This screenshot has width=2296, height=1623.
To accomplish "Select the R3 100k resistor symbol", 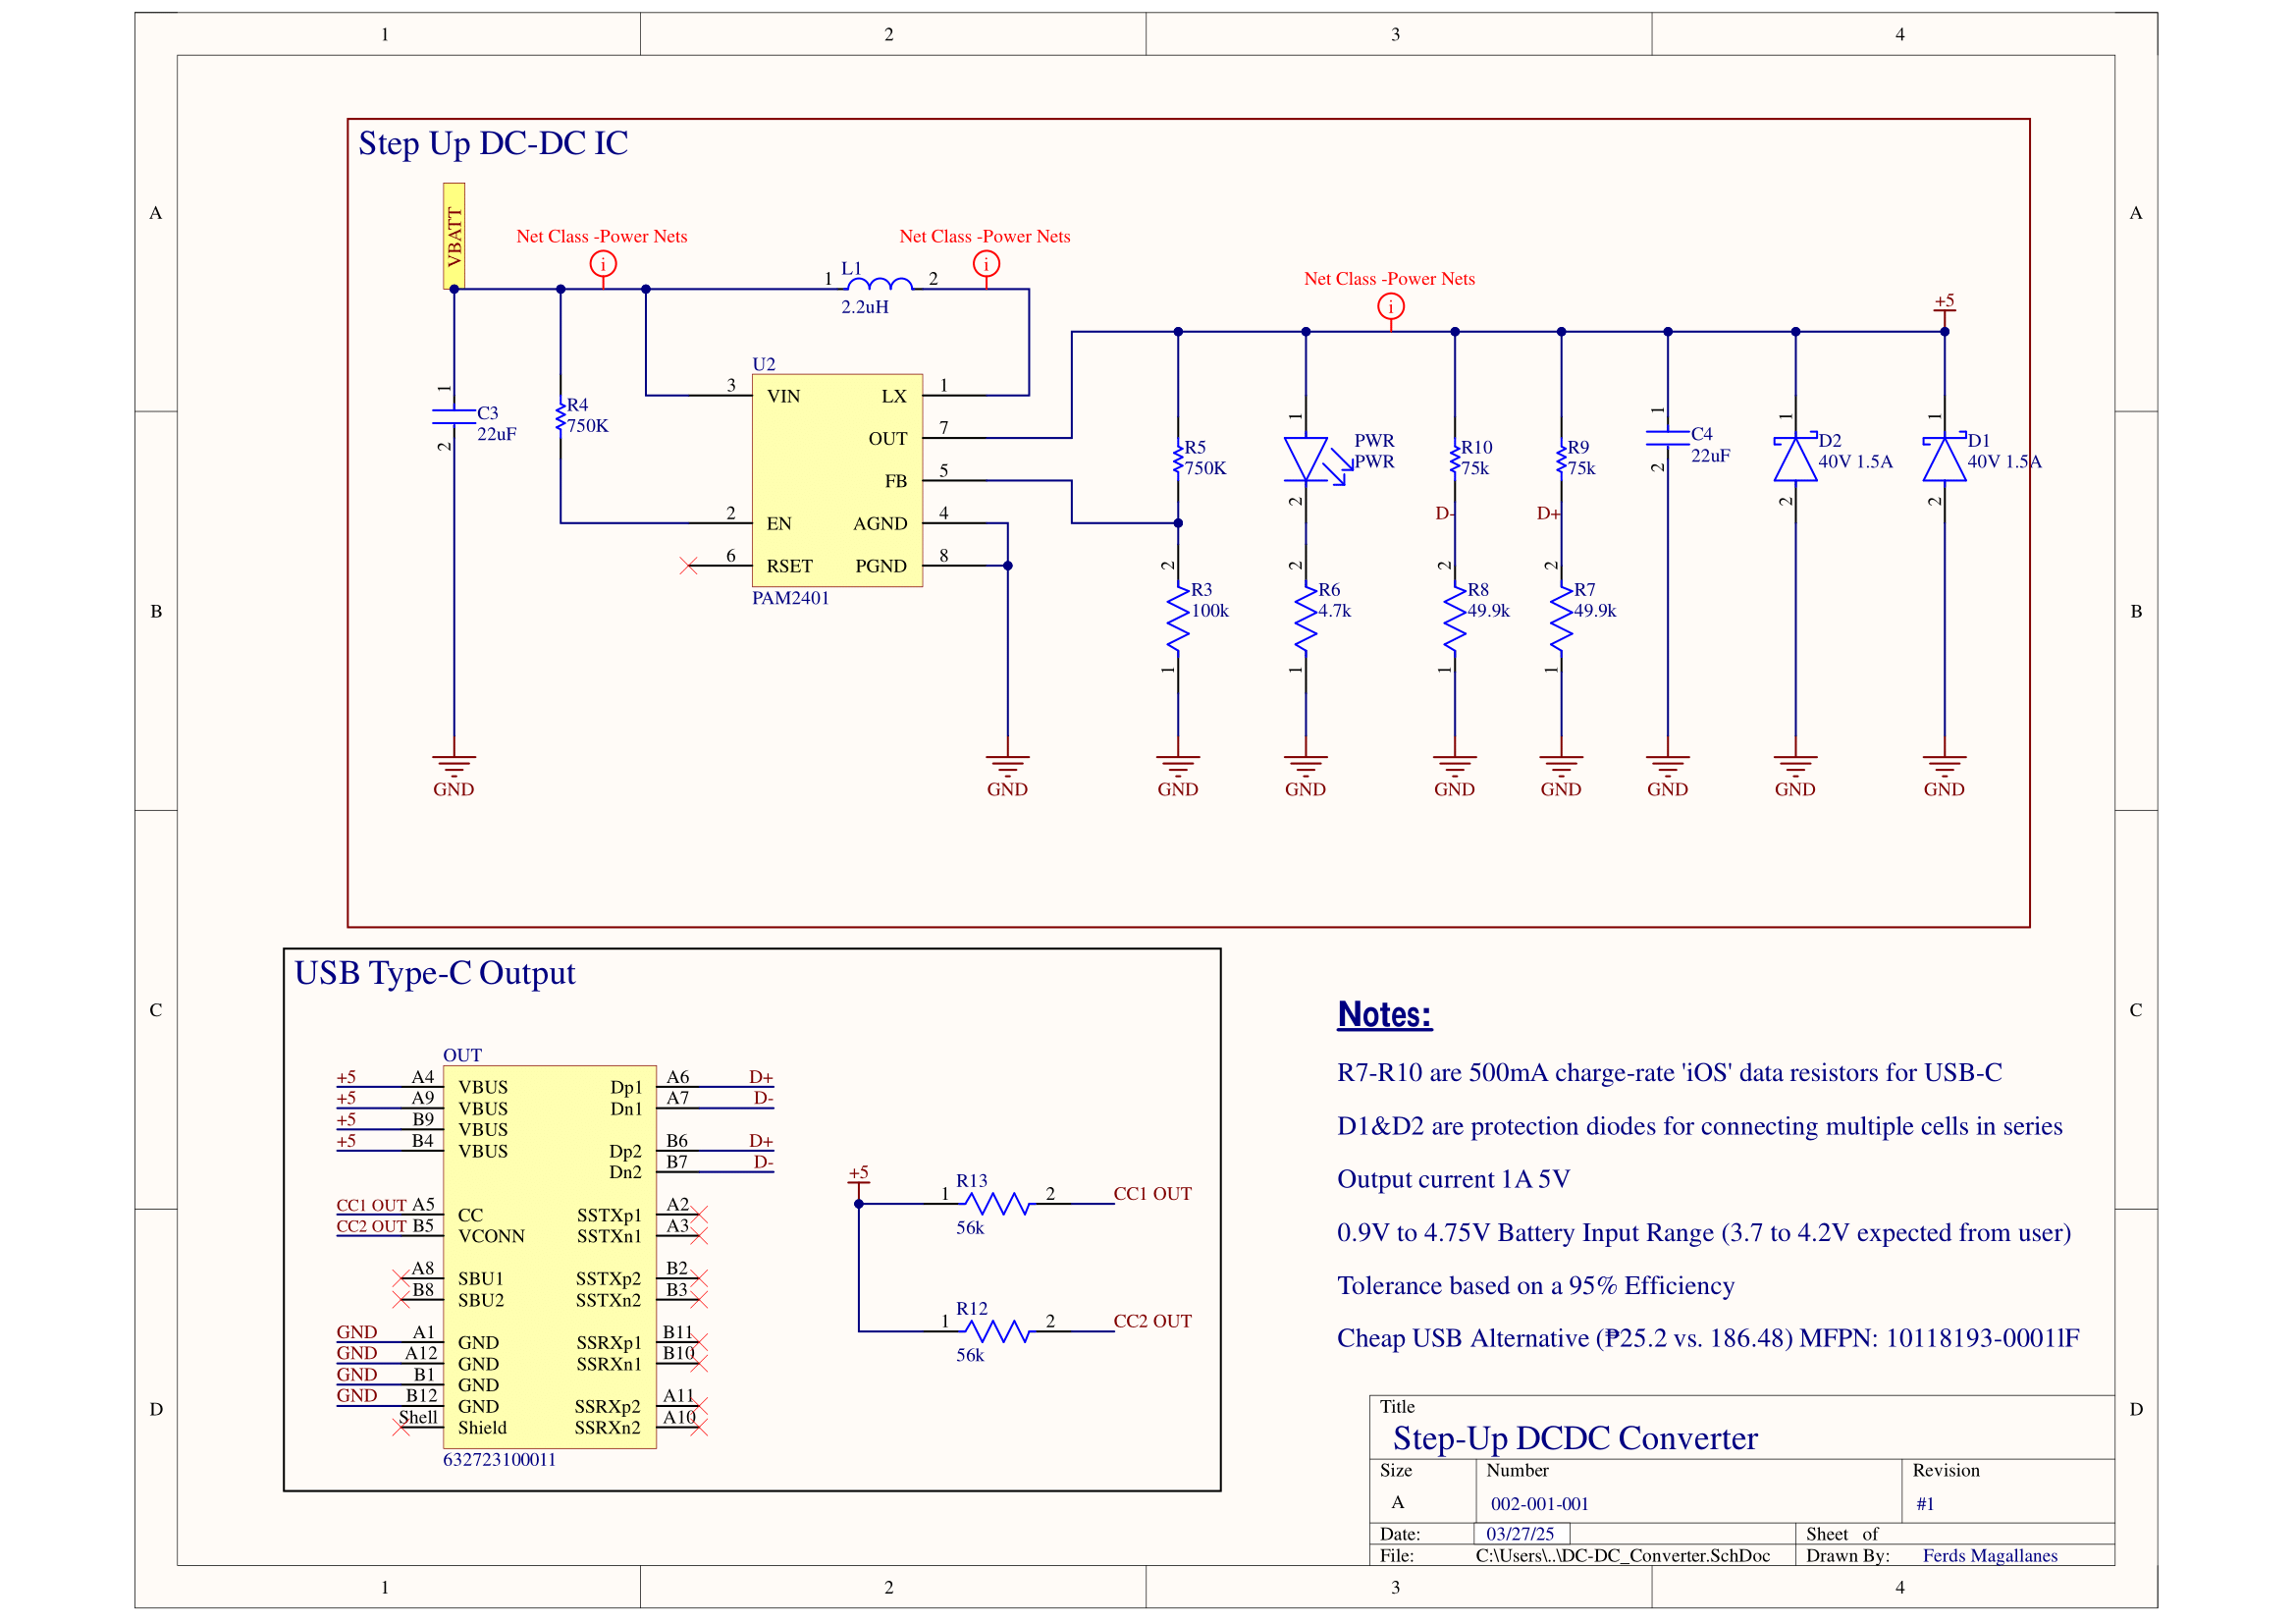I will click(1178, 620).
